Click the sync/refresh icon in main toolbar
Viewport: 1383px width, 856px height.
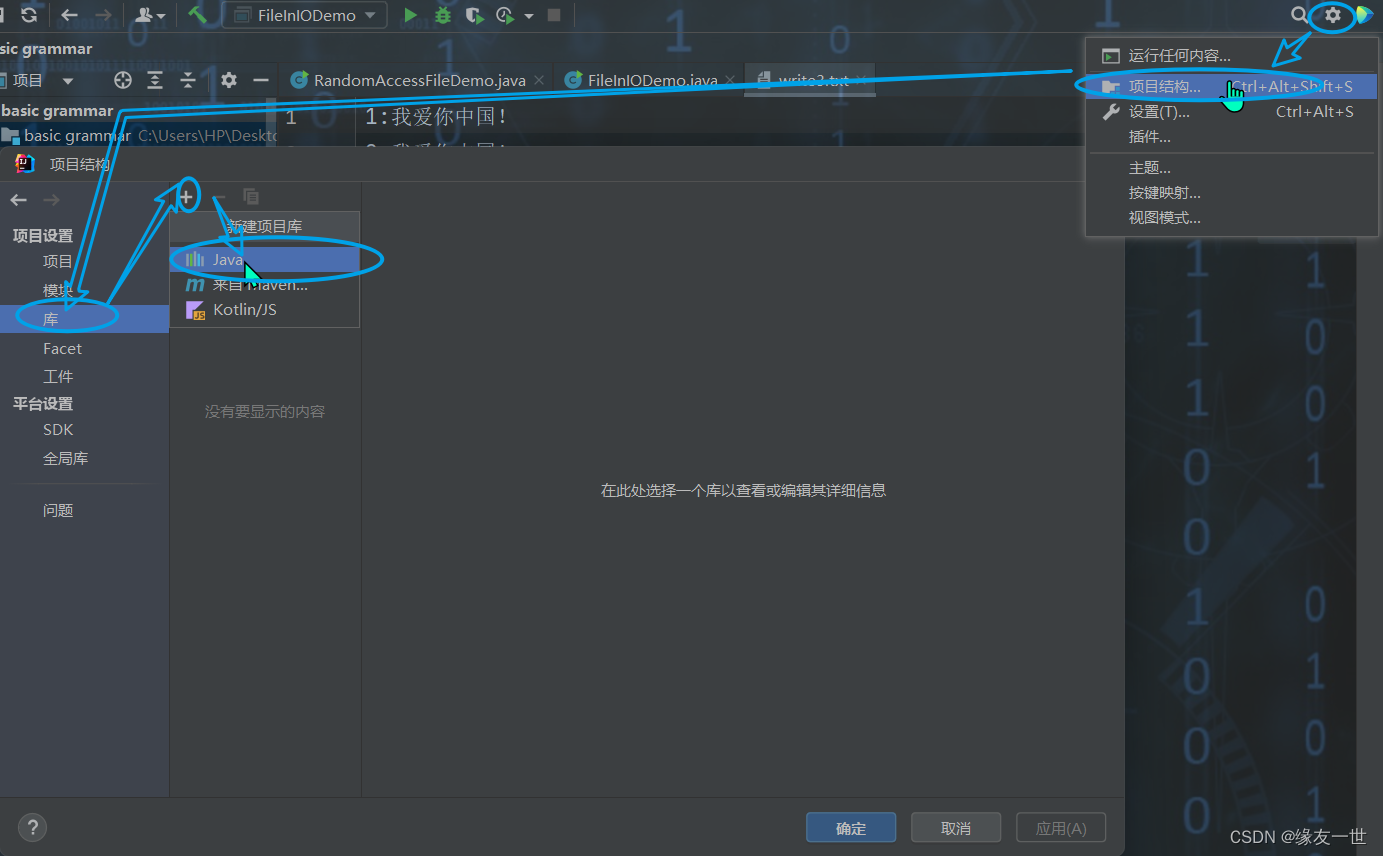(29, 15)
